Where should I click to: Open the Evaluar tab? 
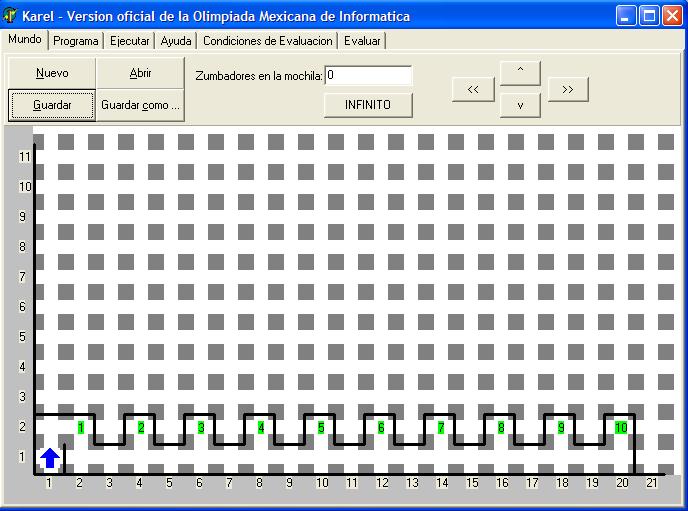coord(362,41)
